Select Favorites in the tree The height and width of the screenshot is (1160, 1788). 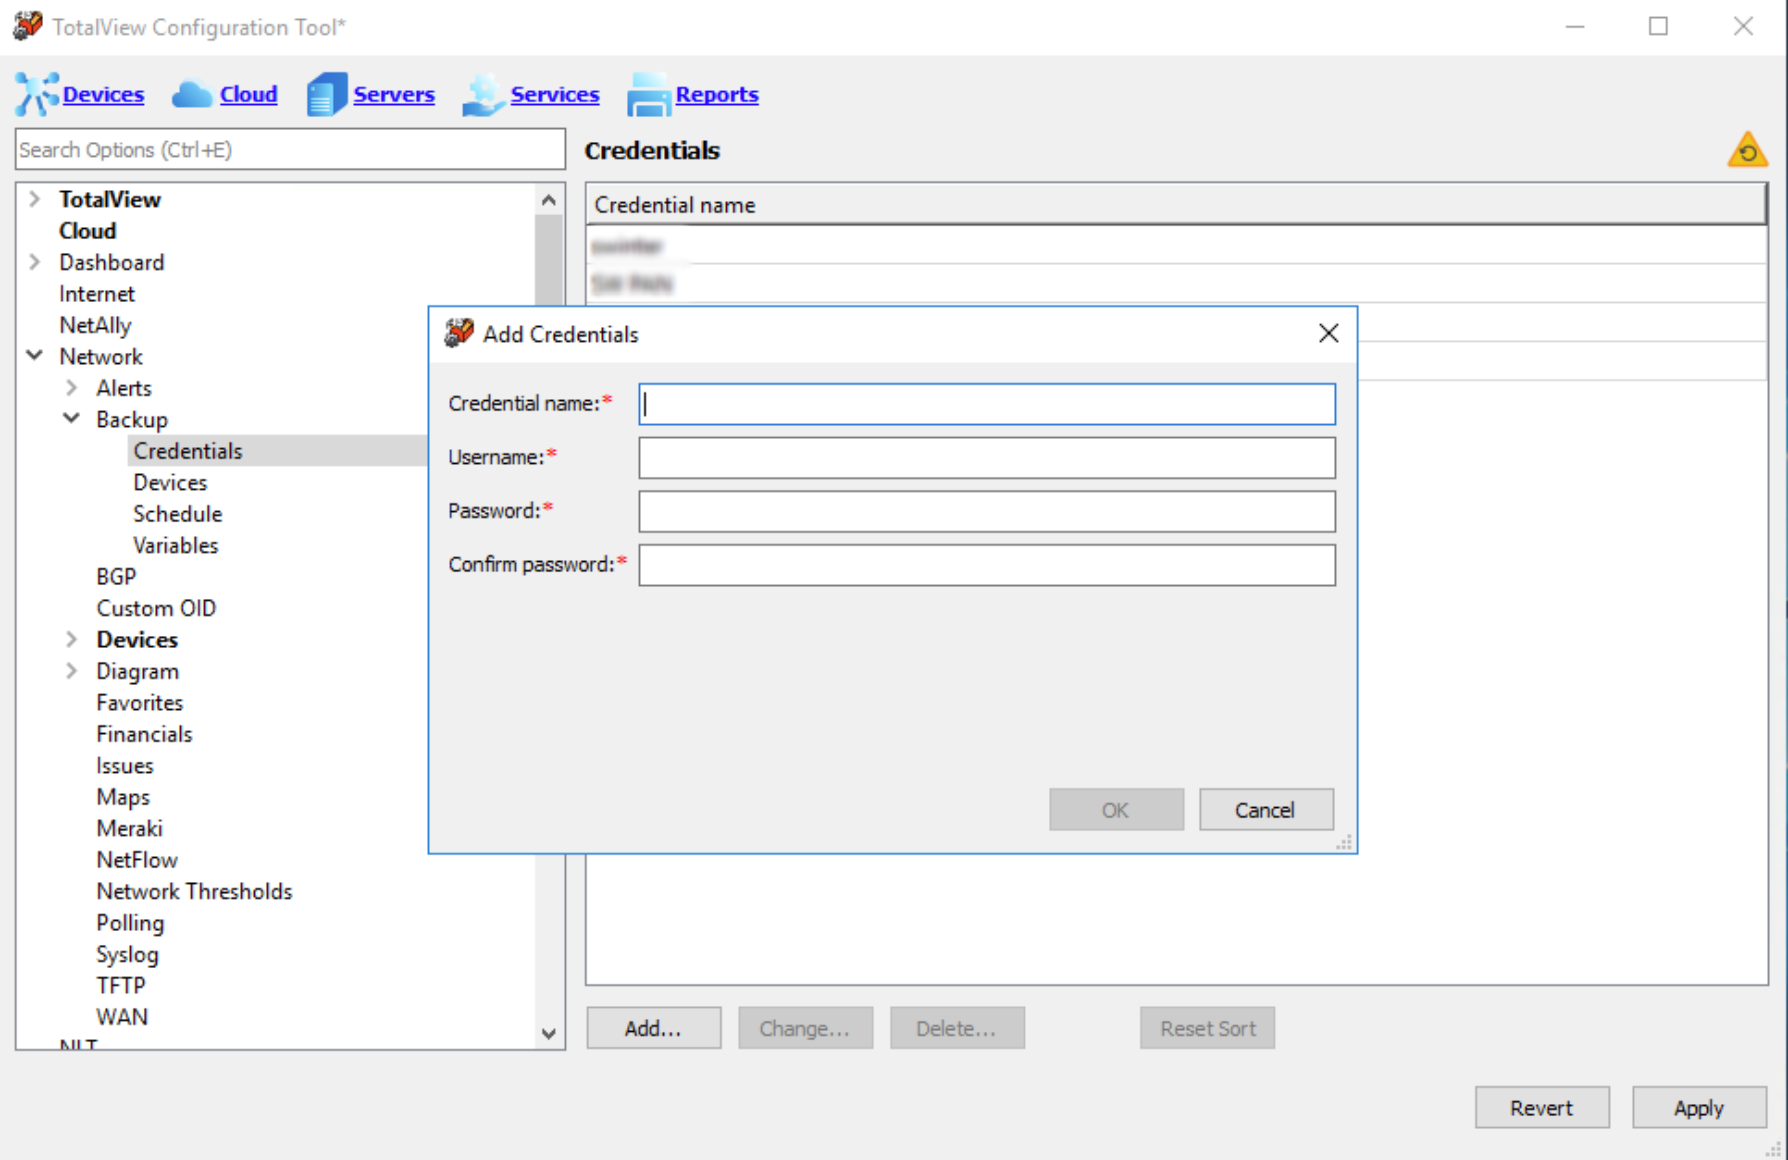click(x=140, y=703)
